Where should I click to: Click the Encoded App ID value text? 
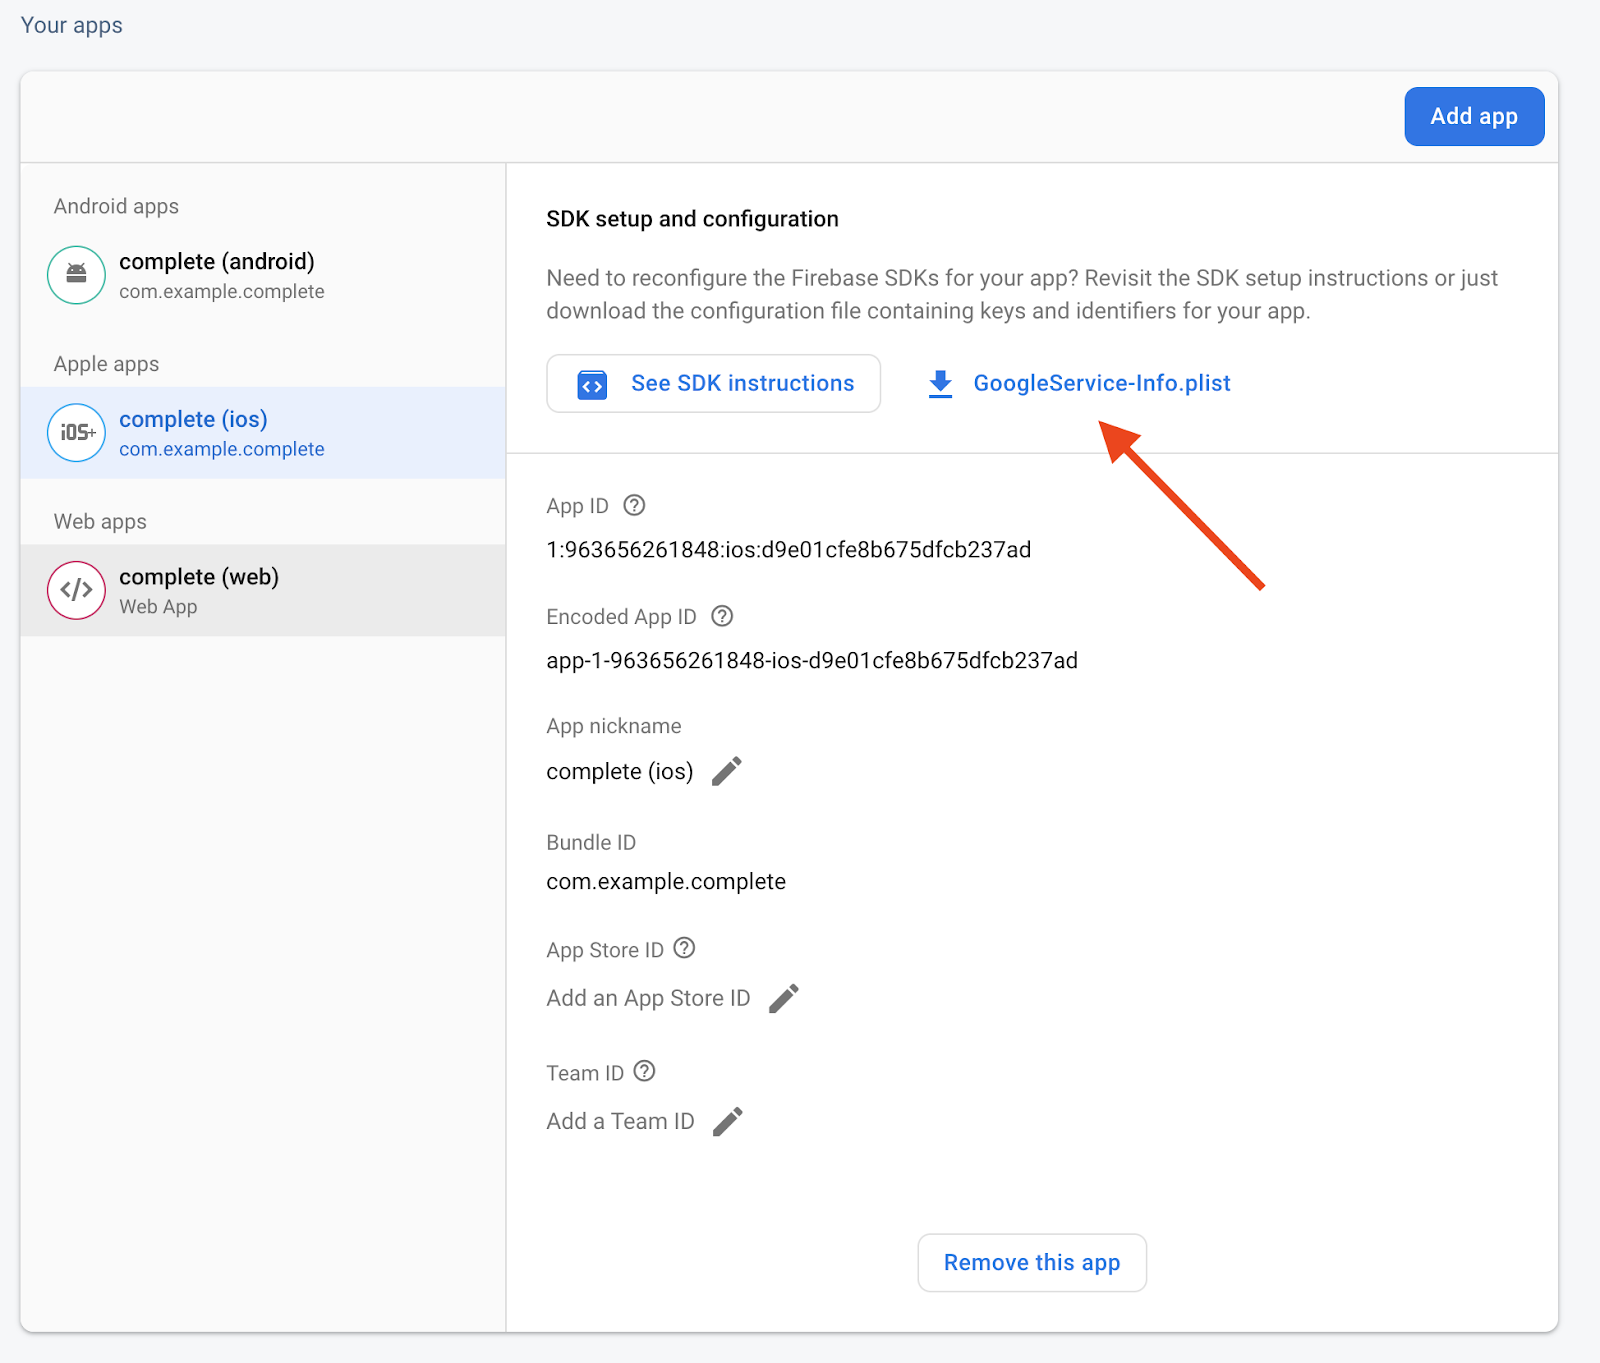(811, 661)
